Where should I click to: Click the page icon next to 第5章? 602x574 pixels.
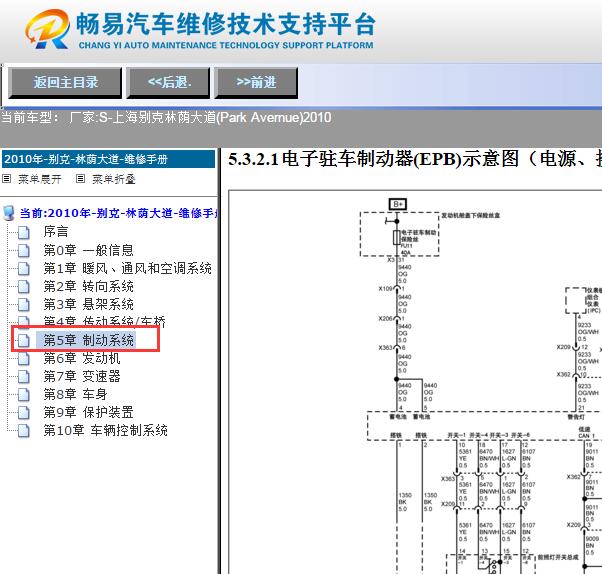(23, 341)
